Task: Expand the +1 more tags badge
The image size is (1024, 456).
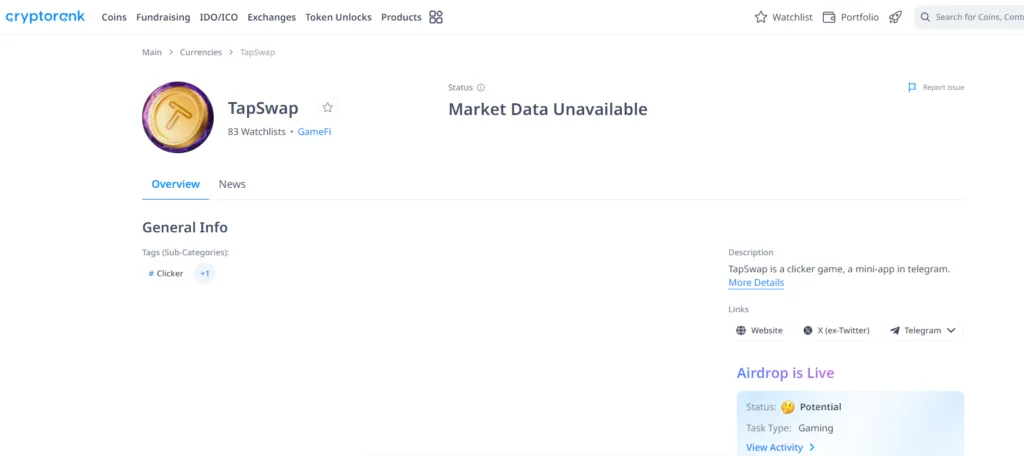Action: pyautogui.click(x=204, y=274)
